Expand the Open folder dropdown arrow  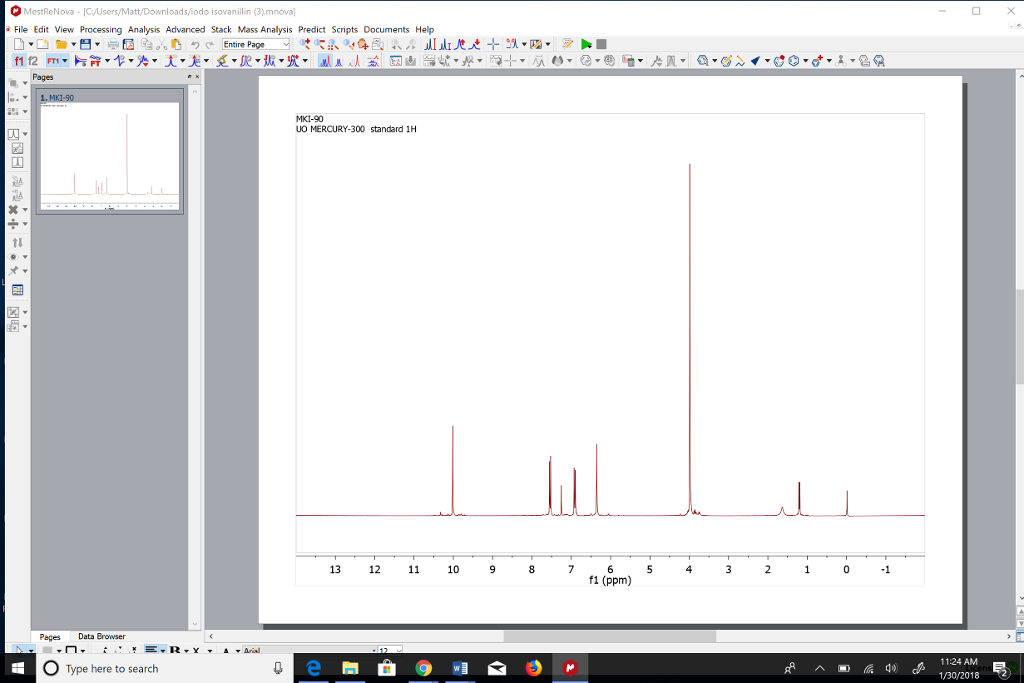(x=73, y=44)
